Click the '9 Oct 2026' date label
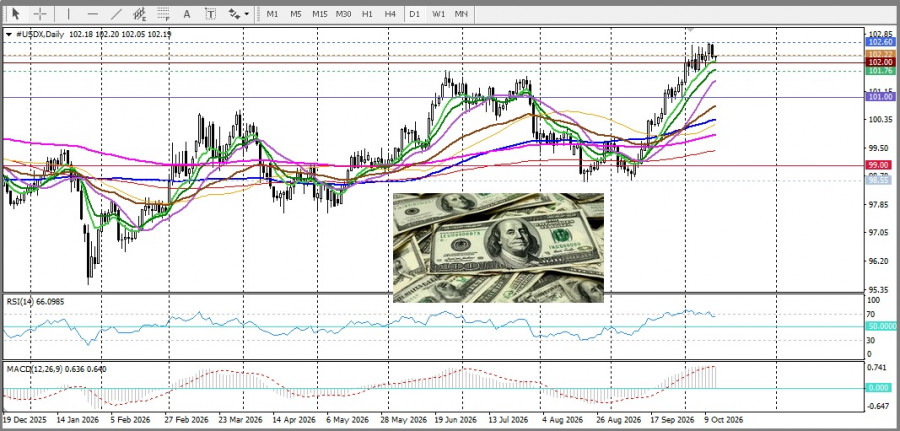Image resolution: width=900 pixels, height=431 pixels. click(x=724, y=419)
